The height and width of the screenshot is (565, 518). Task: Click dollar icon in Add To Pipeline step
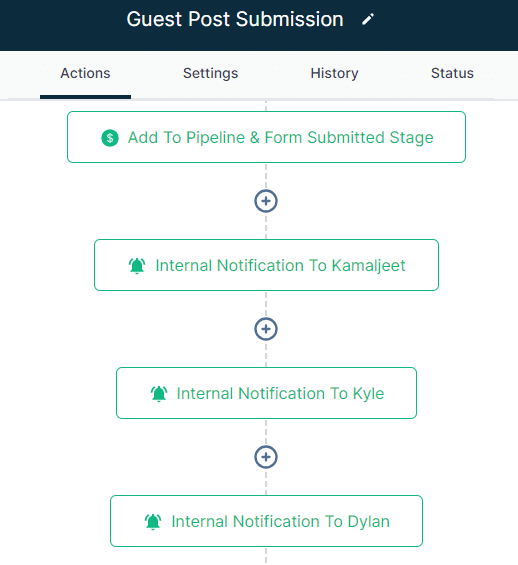[x=110, y=138]
